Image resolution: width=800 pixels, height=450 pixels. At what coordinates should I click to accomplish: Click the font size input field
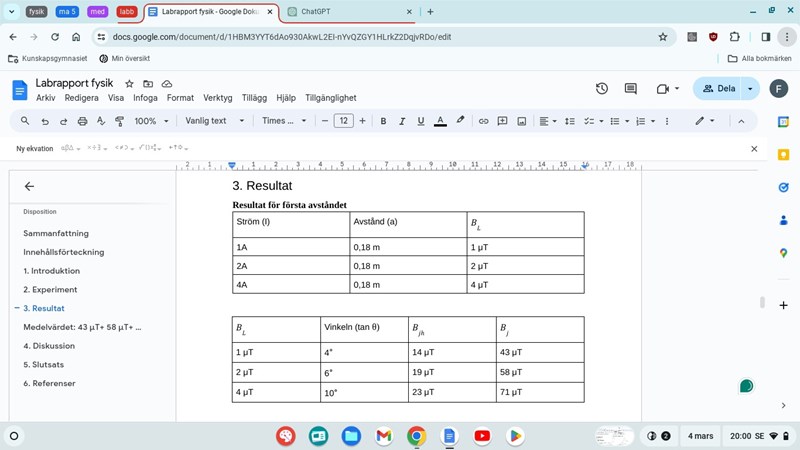coord(343,121)
